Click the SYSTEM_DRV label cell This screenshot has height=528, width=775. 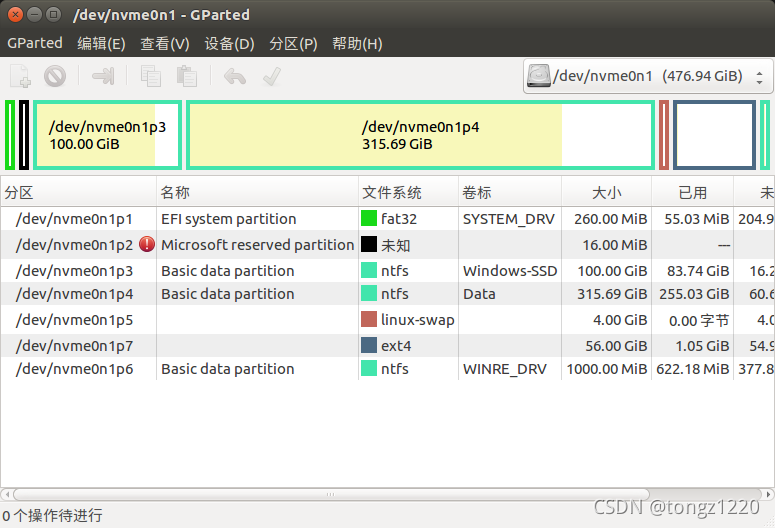point(509,219)
